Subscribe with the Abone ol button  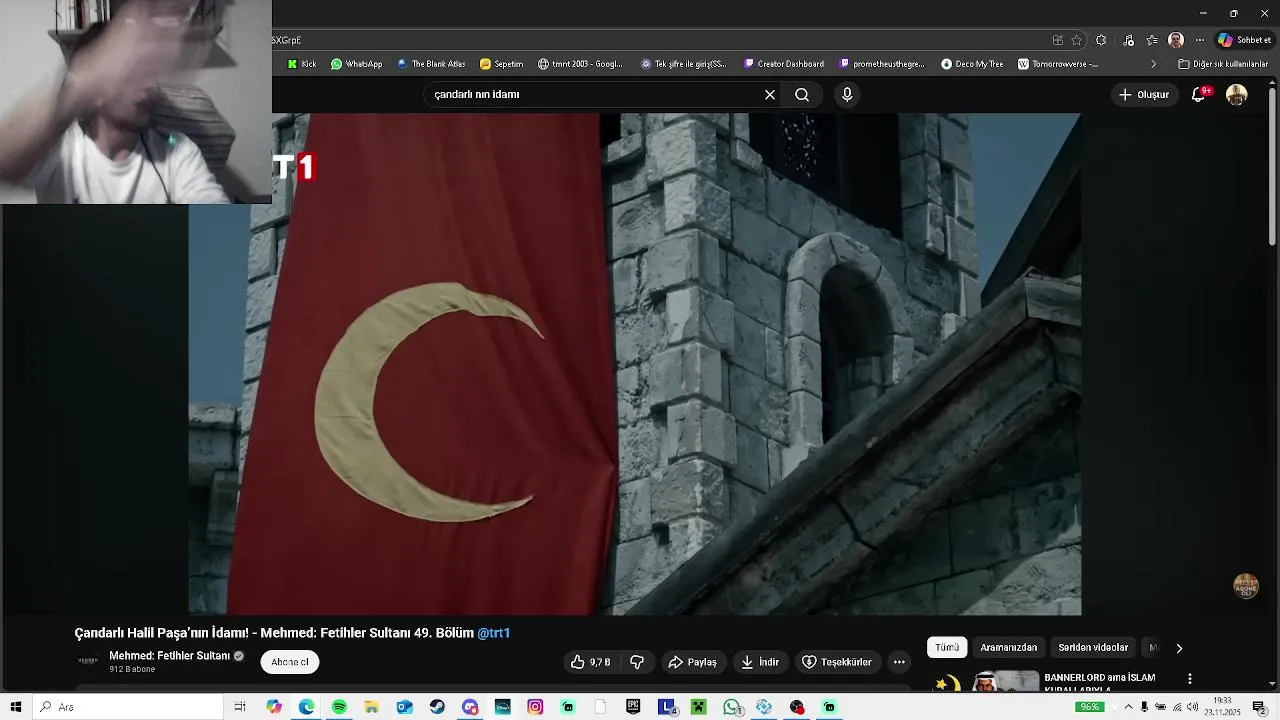tap(290, 662)
